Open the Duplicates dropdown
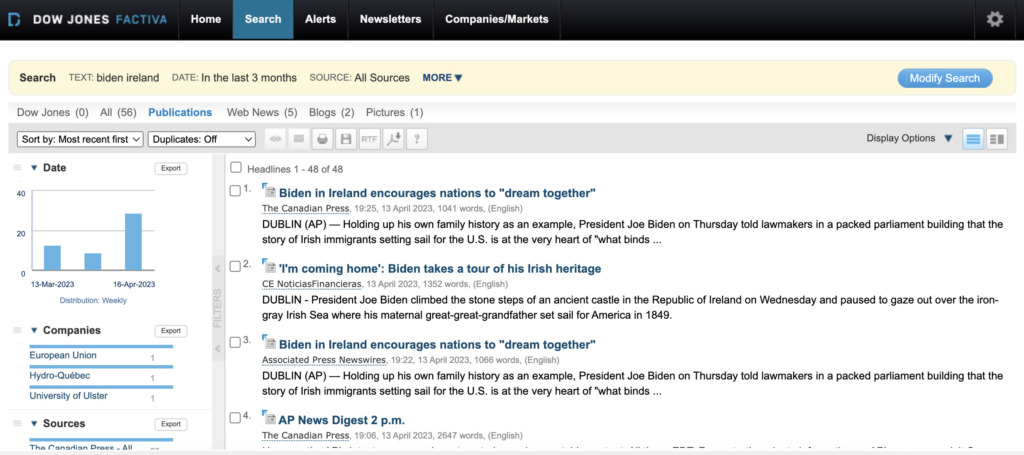 (202, 139)
